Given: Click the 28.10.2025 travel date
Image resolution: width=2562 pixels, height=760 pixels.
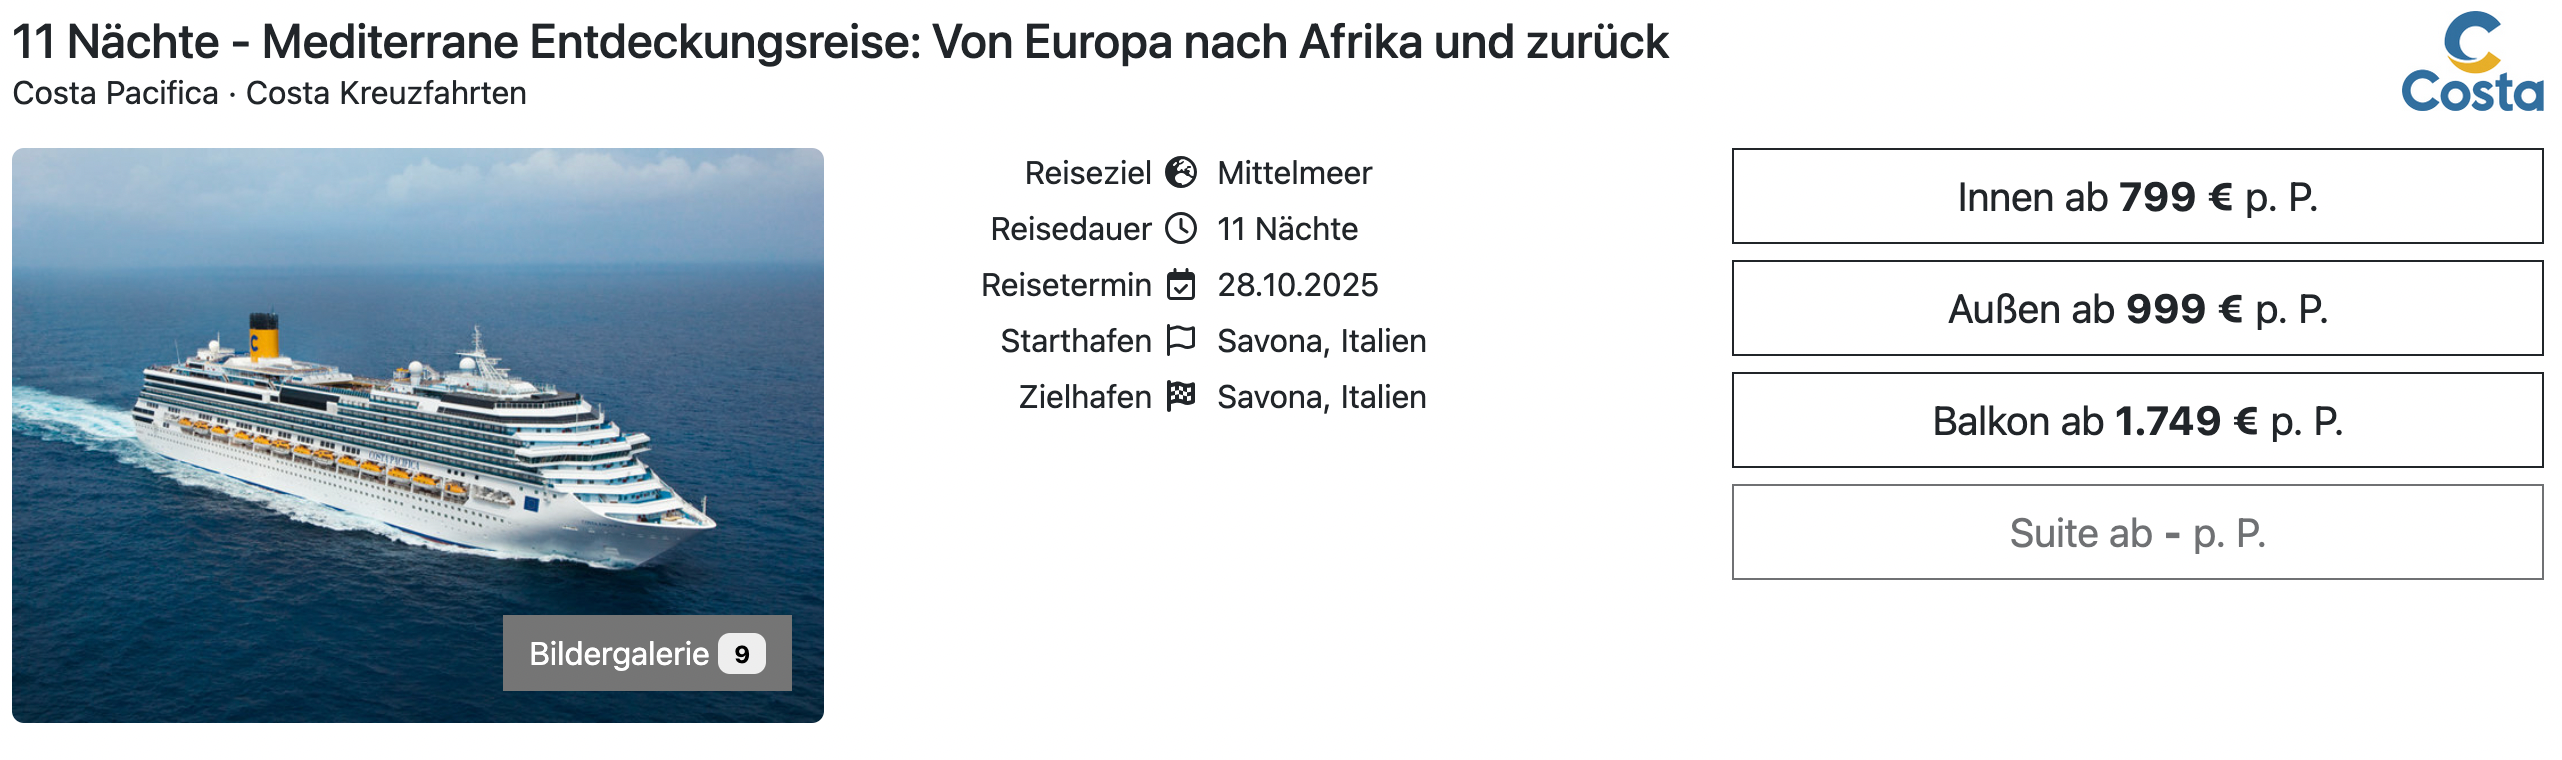Looking at the screenshot, I should coord(1297,285).
